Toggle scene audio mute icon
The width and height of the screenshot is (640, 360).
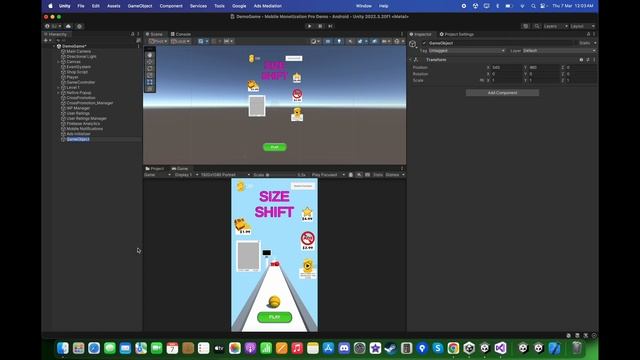tap(350, 41)
